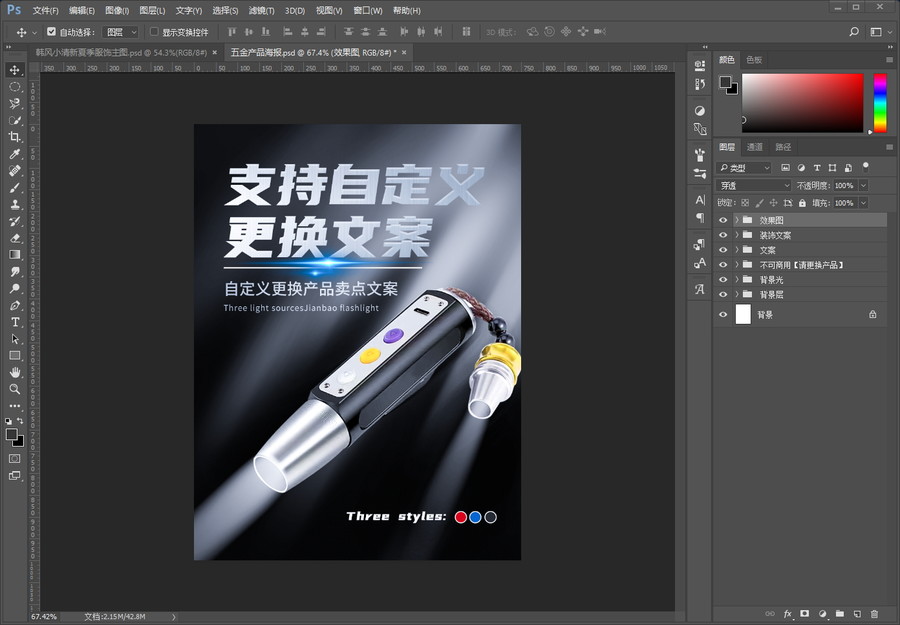This screenshot has width=900, height=625.
Task: Open the 窗口(W) menu
Action: [367, 10]
